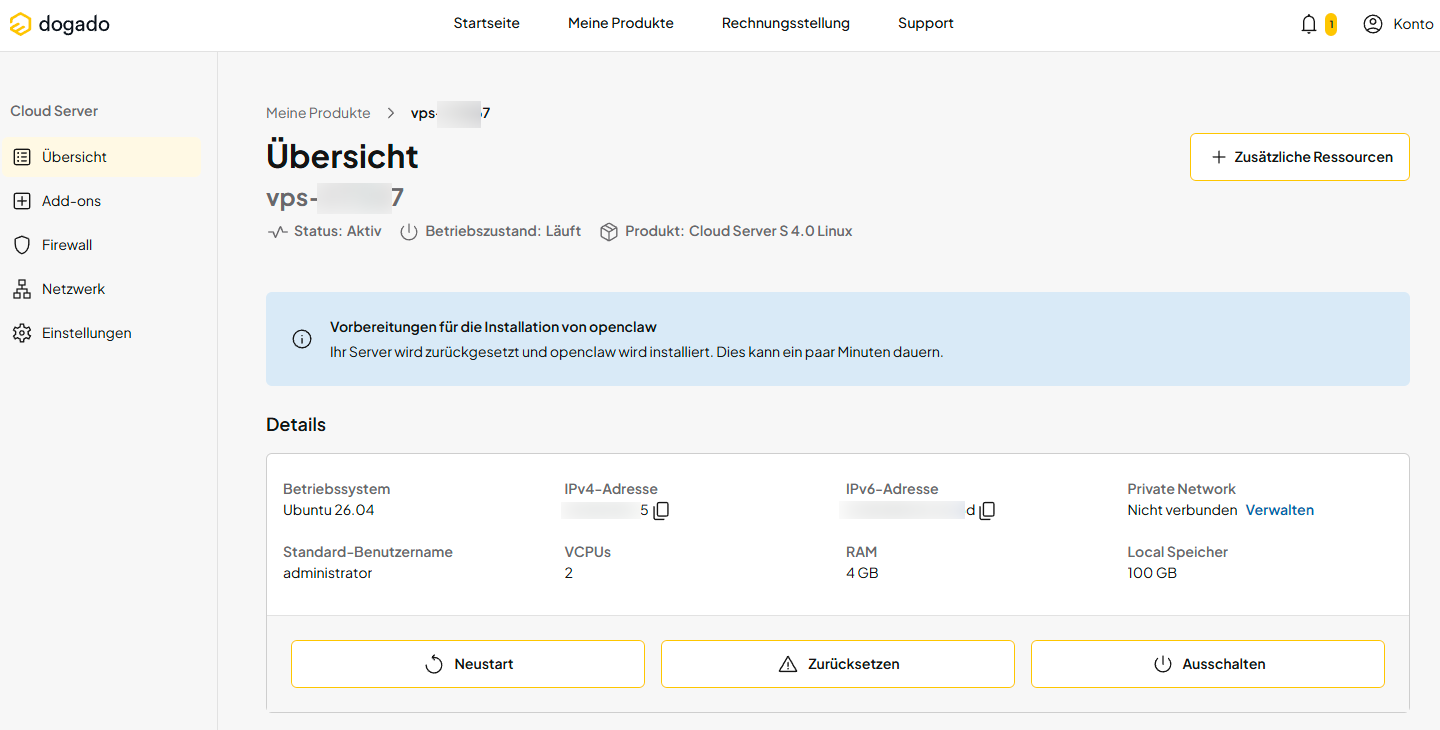The width and height of the screenshot is (1440, 730).
Task: Click the RAM value 4 GB
Action: 862,573
